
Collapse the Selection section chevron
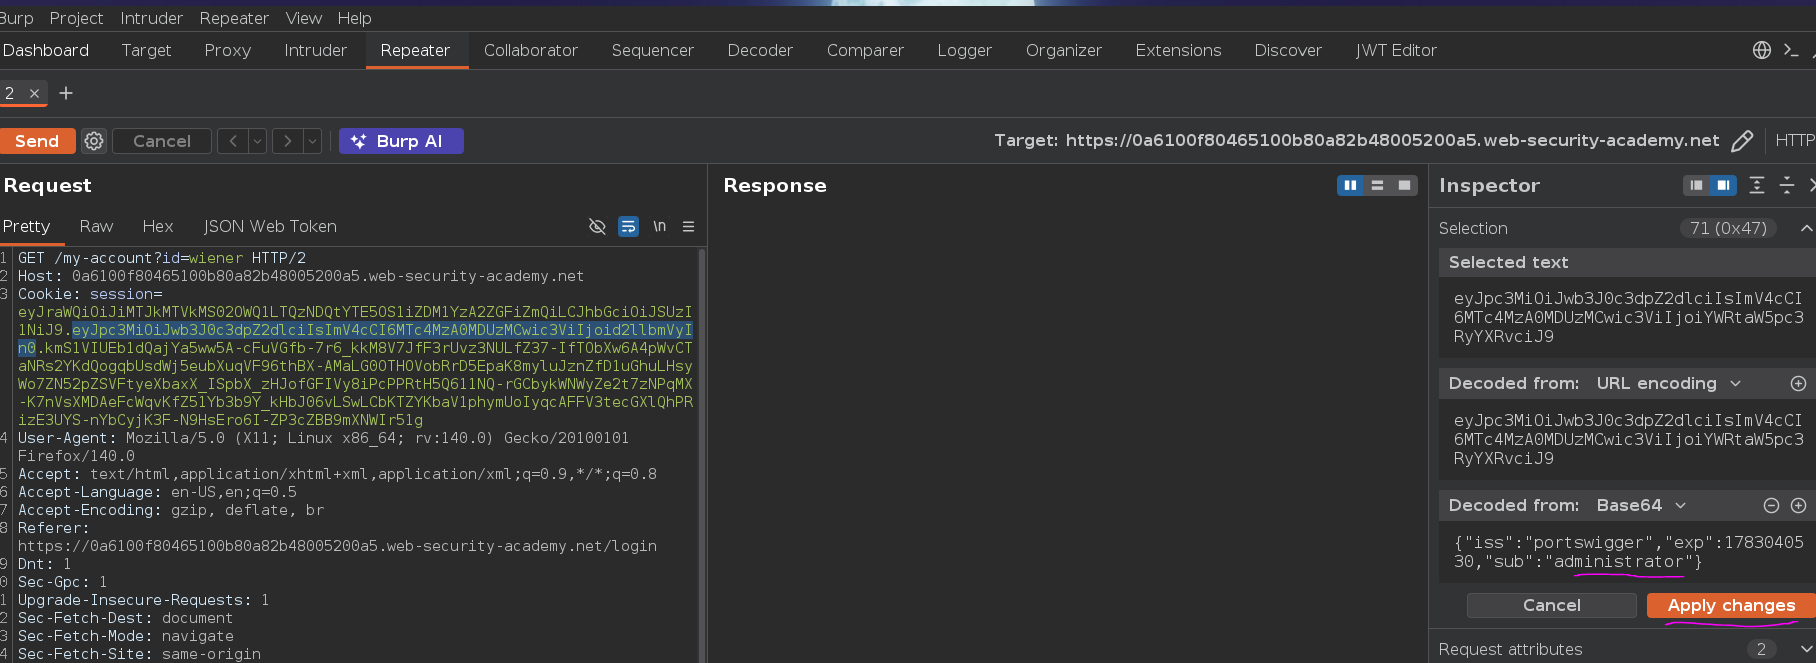coord(1805,228)
